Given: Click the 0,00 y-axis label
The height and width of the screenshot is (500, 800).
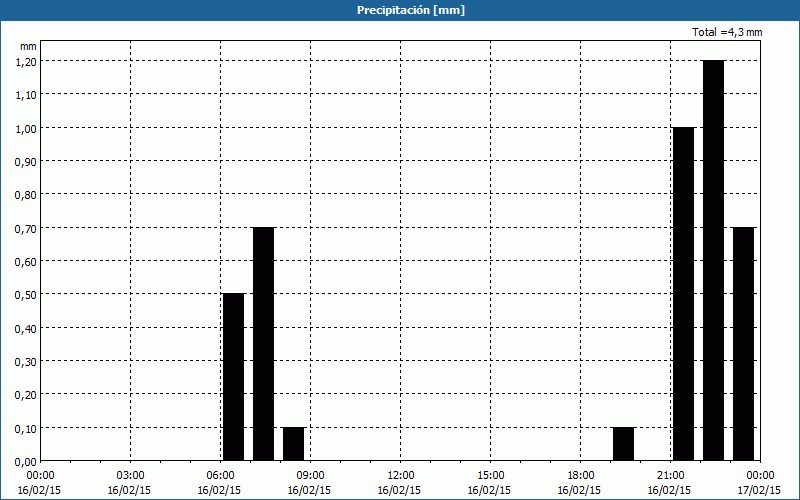Looking at the screenshot, I should coord(26,462).
